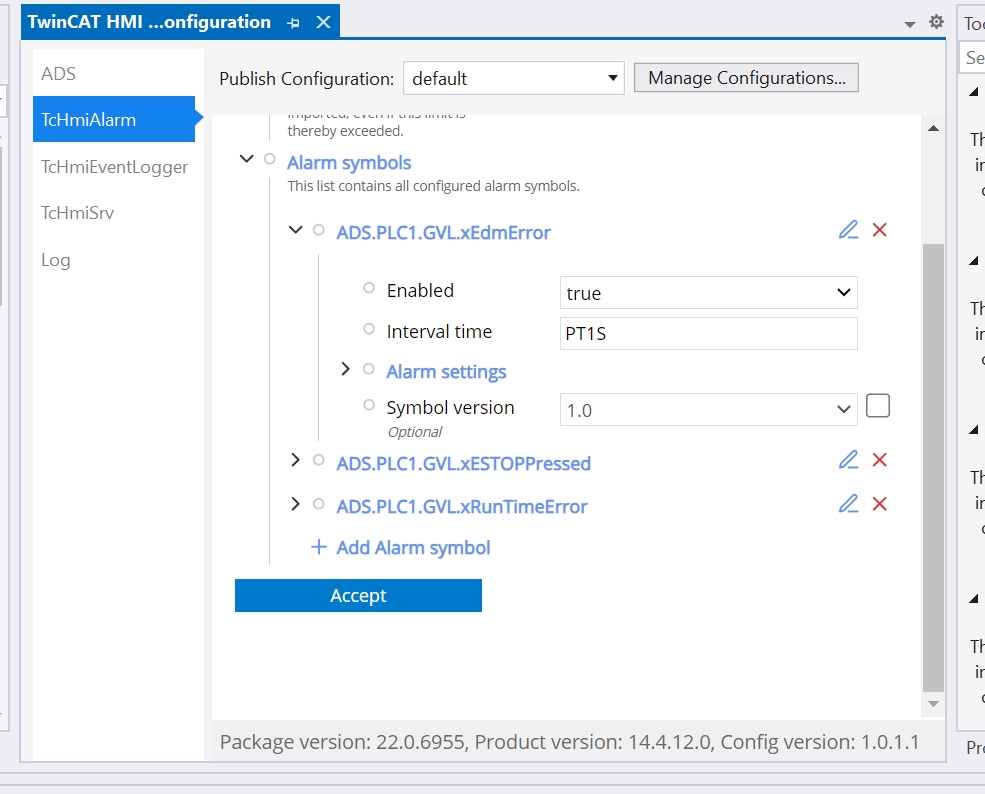Click the Add Alarm symbol link
985x794 pixels.
pyautogui.click(x=413, y=548)
